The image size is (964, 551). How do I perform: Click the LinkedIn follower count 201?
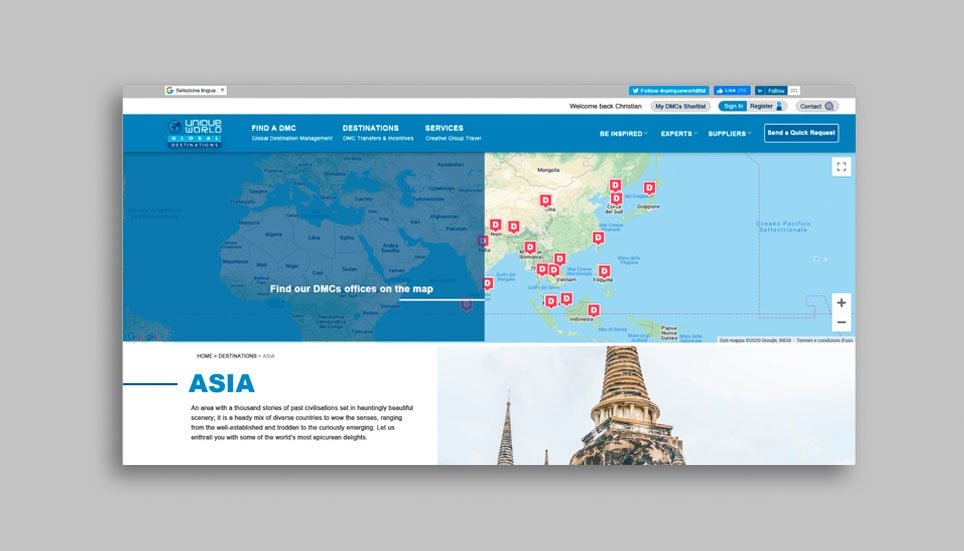click(794, 90)
